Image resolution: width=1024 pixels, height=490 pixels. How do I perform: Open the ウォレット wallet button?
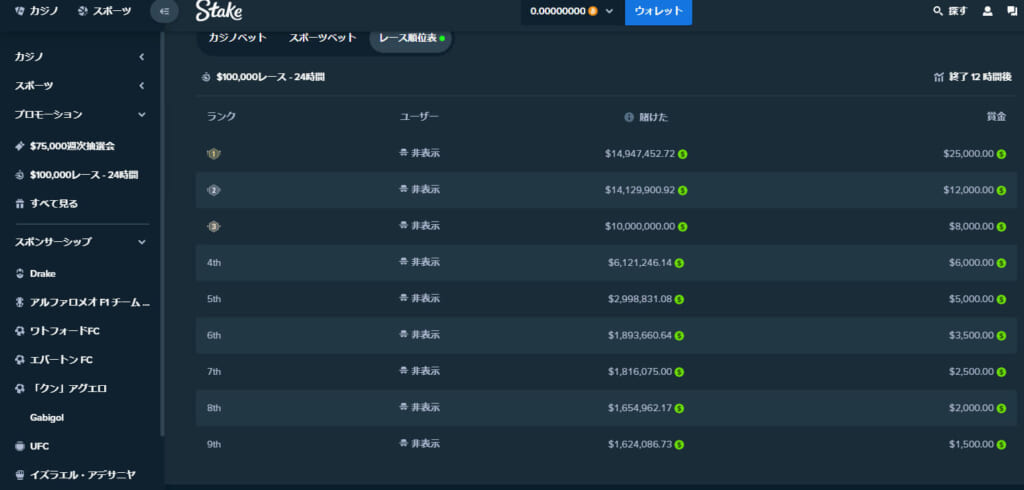(x=658, y=11)
